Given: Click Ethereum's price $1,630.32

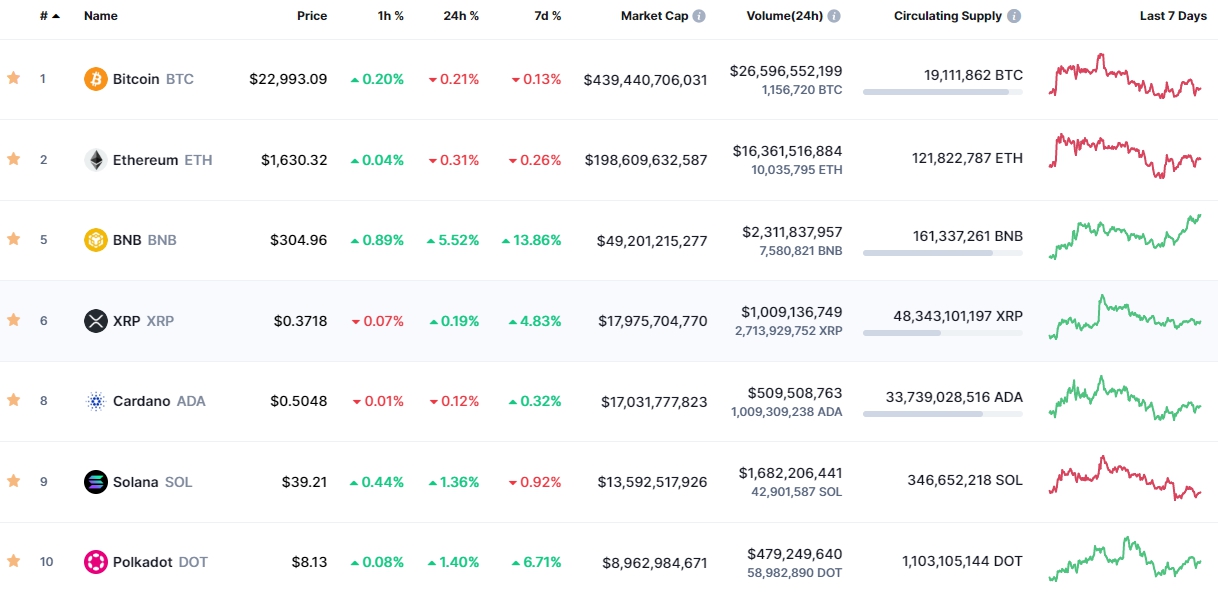Looking at the screenshot, I should click(x=294, y=160).
